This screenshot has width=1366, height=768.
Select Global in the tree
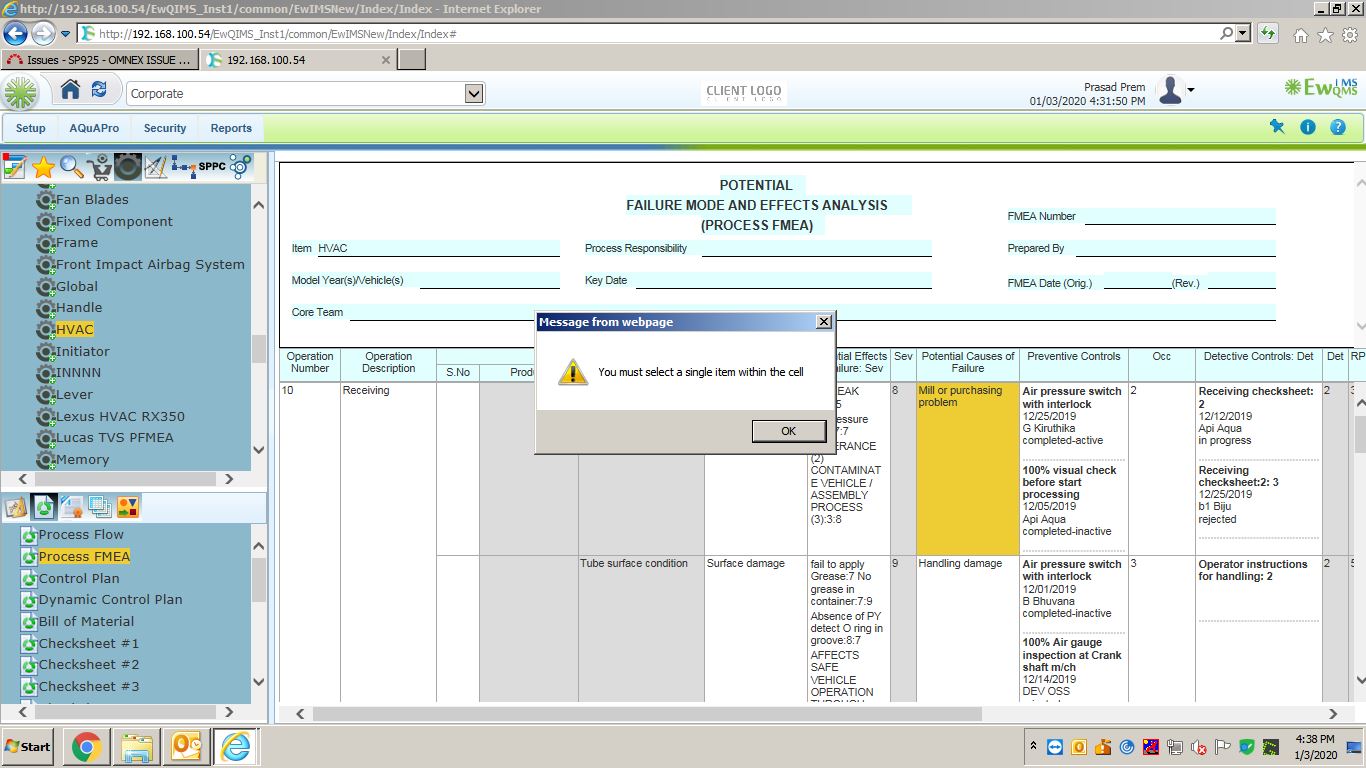click(x=77, y=286)
